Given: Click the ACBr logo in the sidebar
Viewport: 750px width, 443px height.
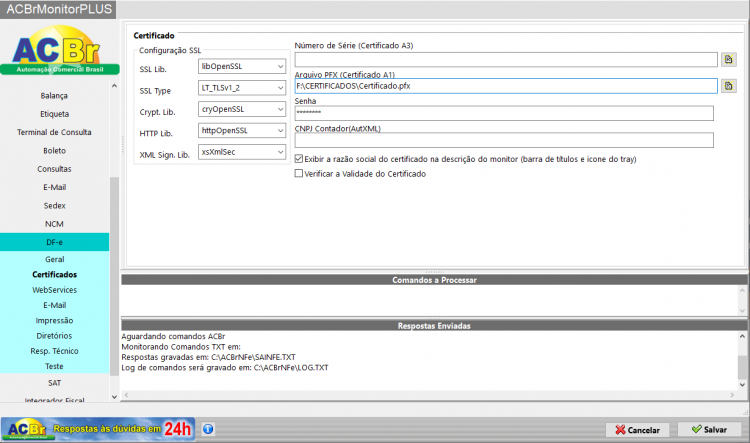Looking at the screenshot, I should 59,50.
